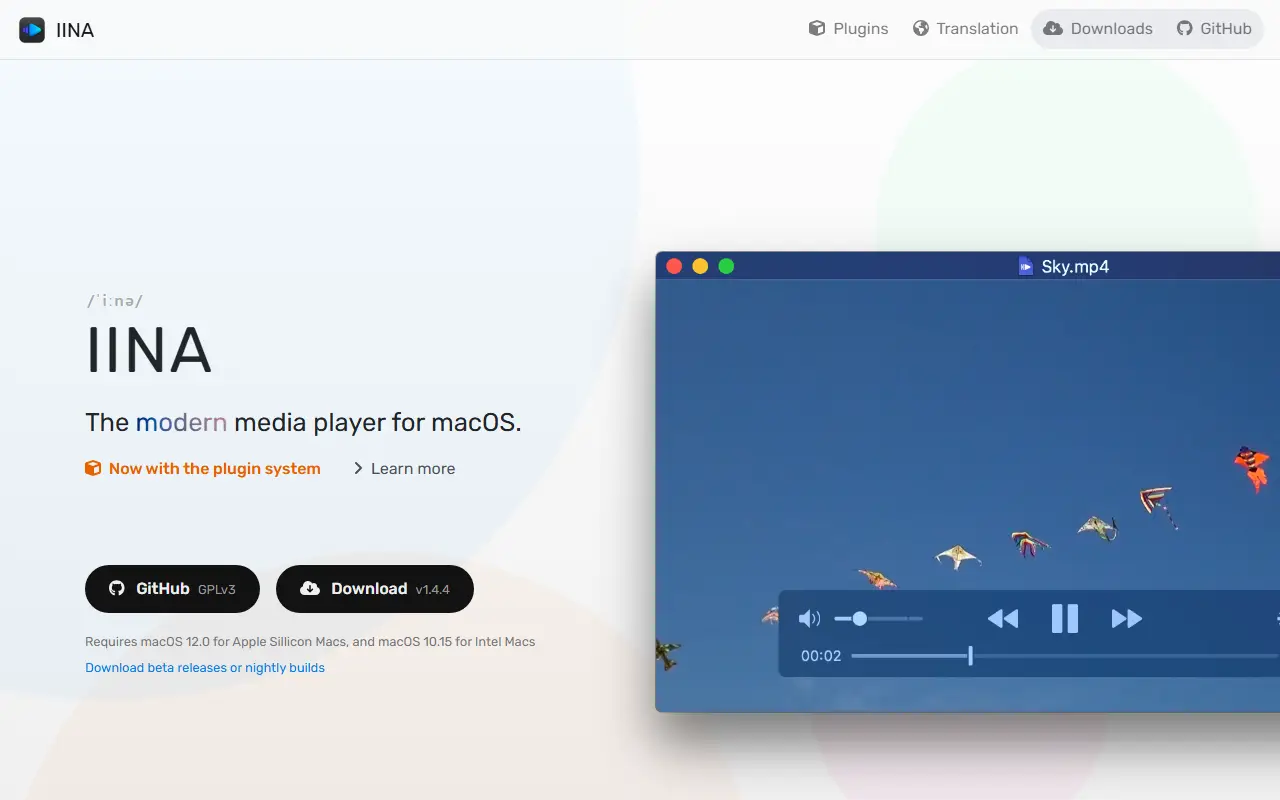The height and width of the screenshot is (800, 1280).
Task: Pause the Sky.mp4 video
Action: click(1065, 619)
